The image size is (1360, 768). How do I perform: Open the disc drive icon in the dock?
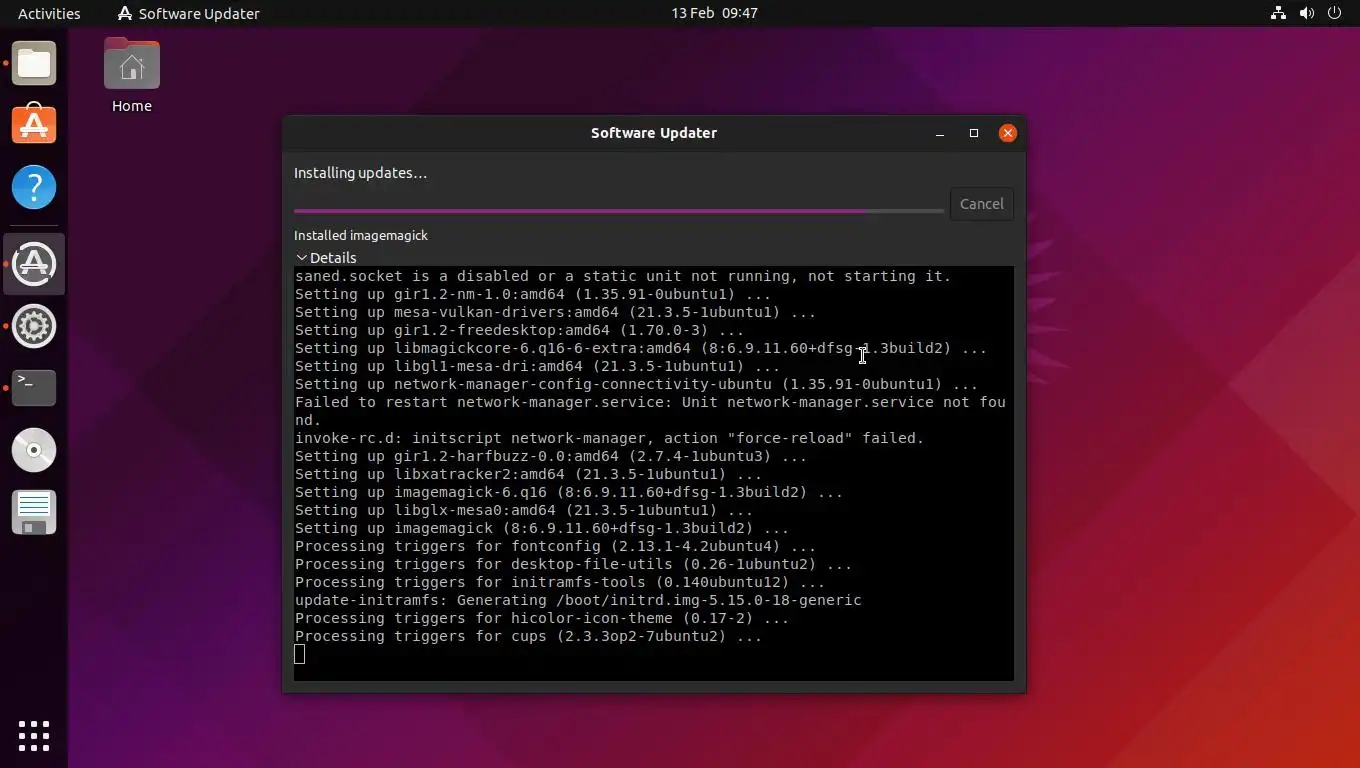(x=34, y=450)
